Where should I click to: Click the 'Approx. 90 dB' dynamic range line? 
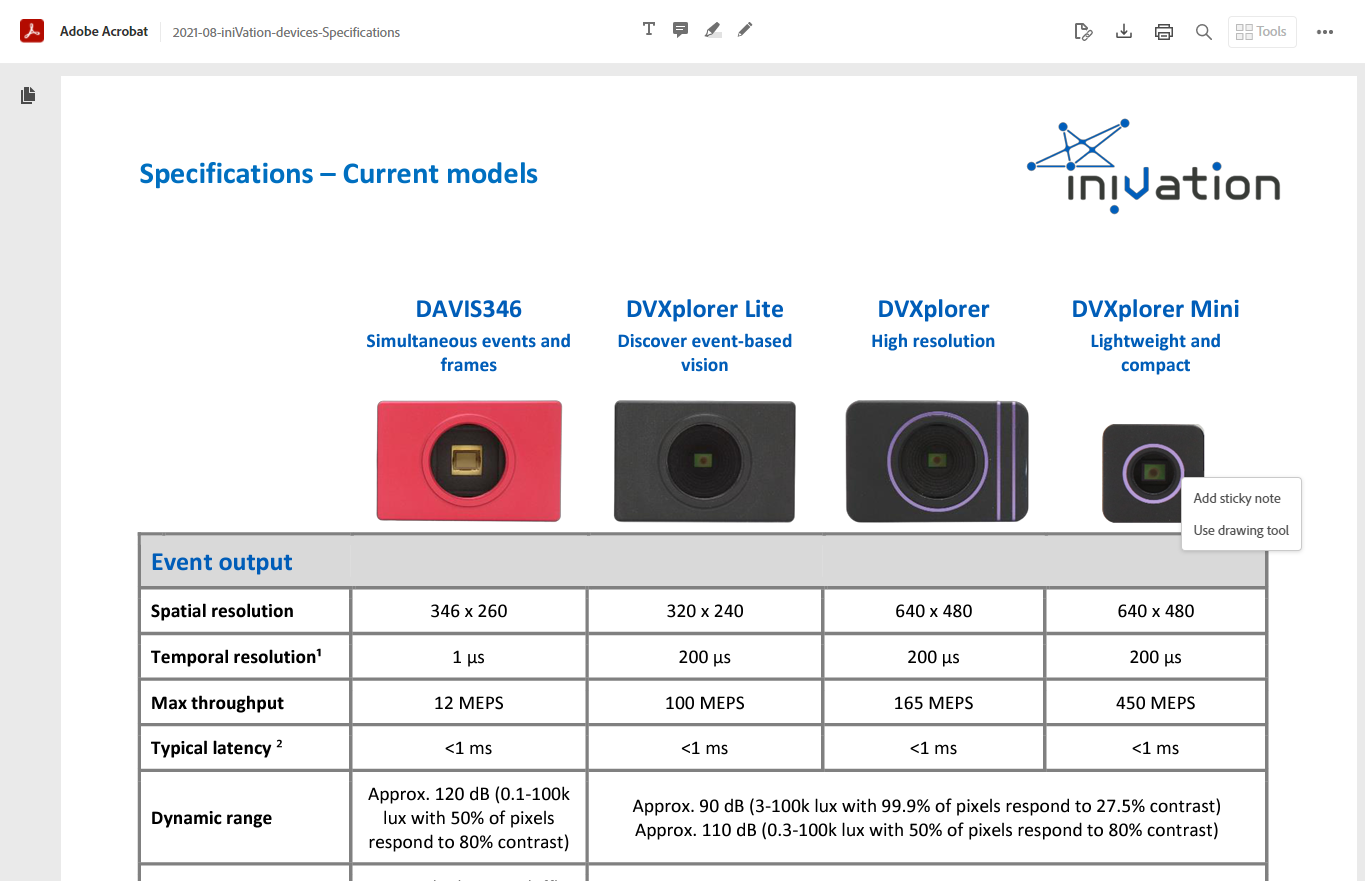(927, 806)
